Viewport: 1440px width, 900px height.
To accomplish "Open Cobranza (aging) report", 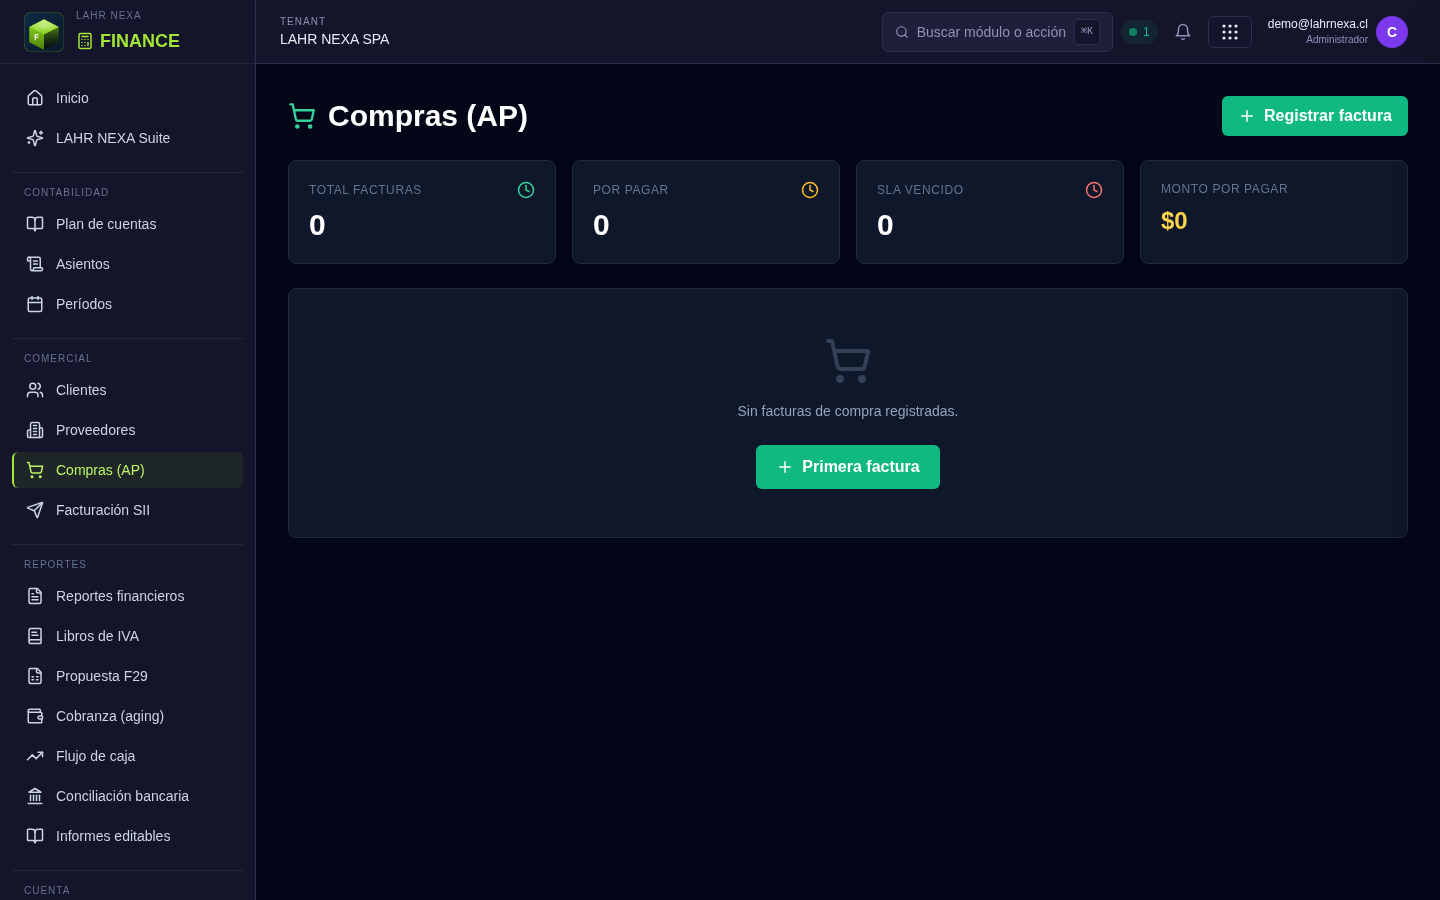I will point(128,716).
